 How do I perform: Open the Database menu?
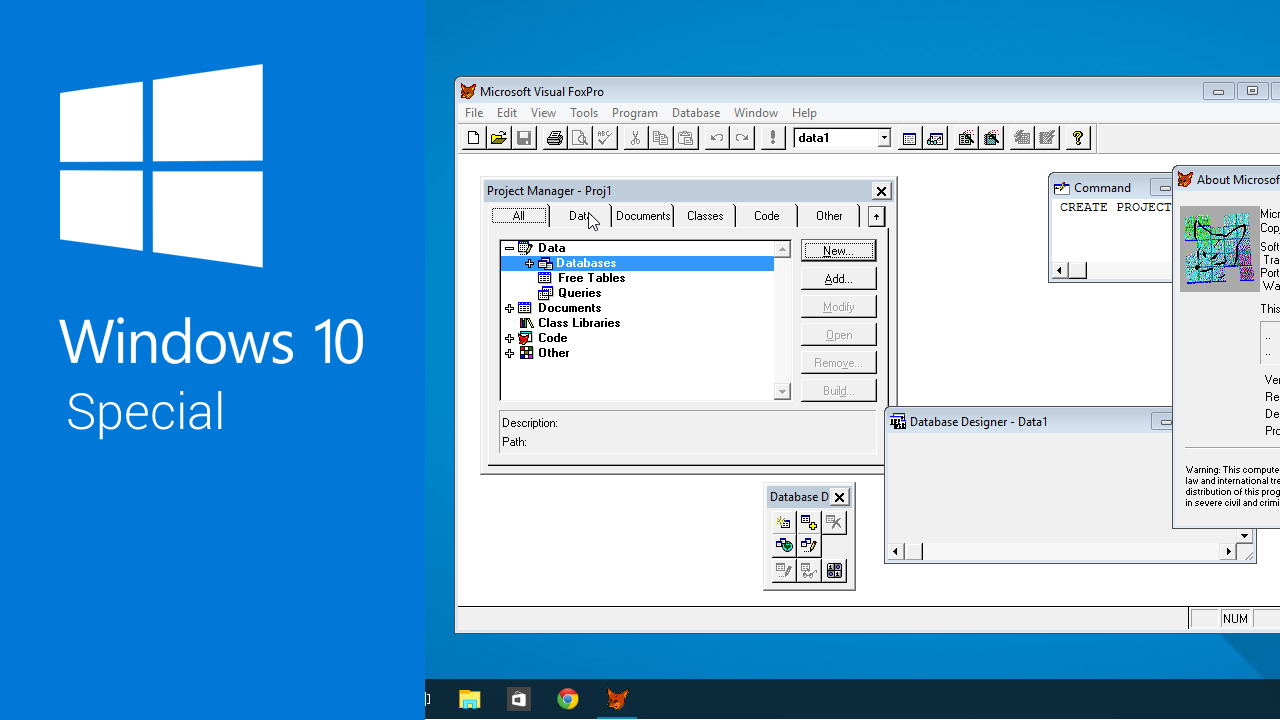tap(695, 113)
